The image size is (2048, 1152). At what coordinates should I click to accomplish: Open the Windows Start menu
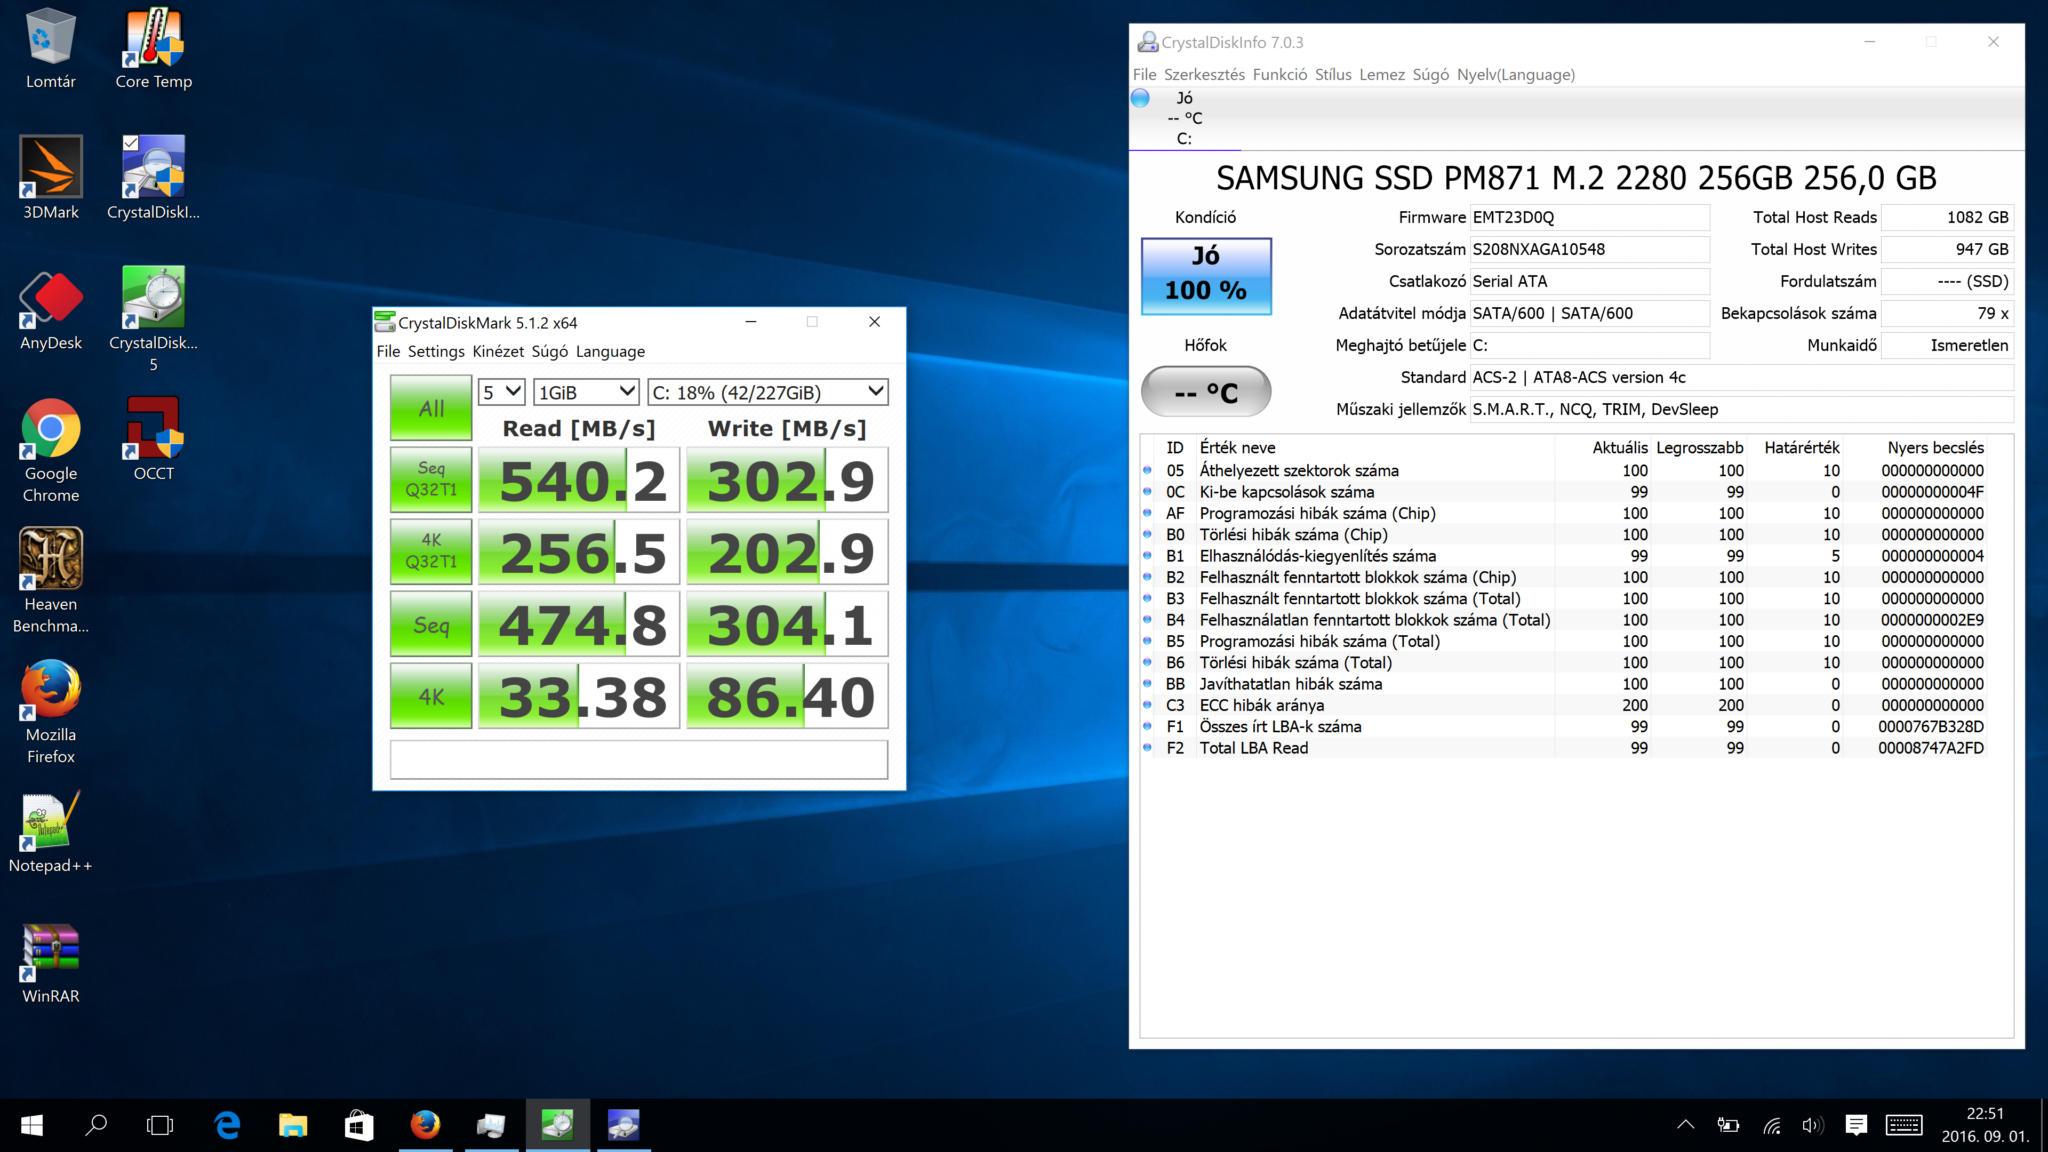(31, 1124)
